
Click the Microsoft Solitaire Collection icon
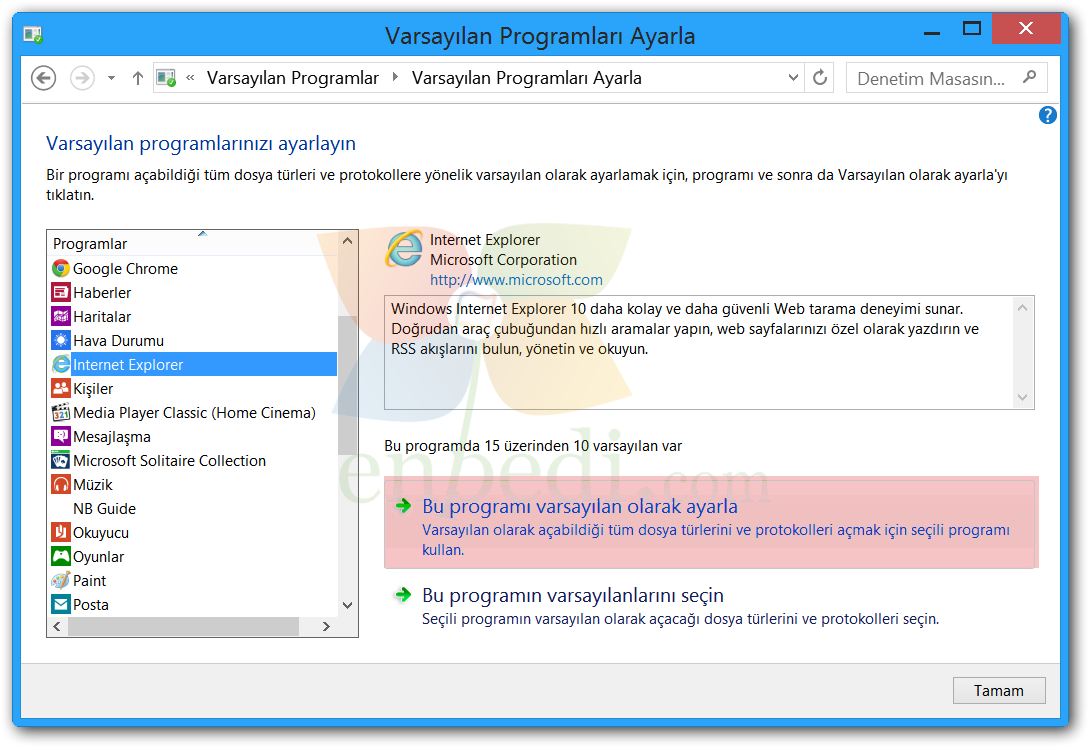[x=61, y=460]
